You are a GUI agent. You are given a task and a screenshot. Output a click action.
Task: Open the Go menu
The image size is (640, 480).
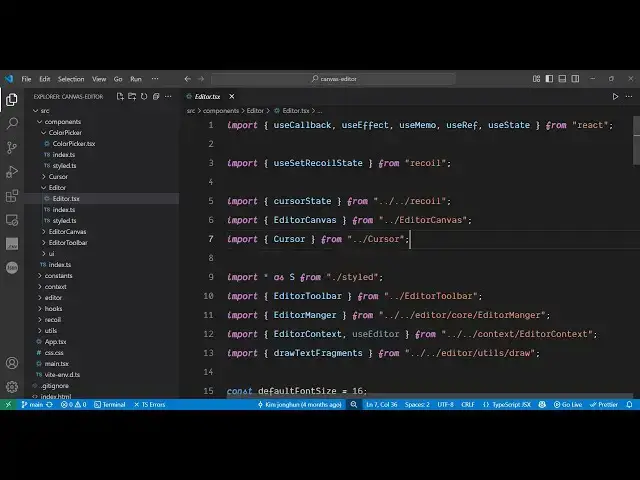click(118, 79)
